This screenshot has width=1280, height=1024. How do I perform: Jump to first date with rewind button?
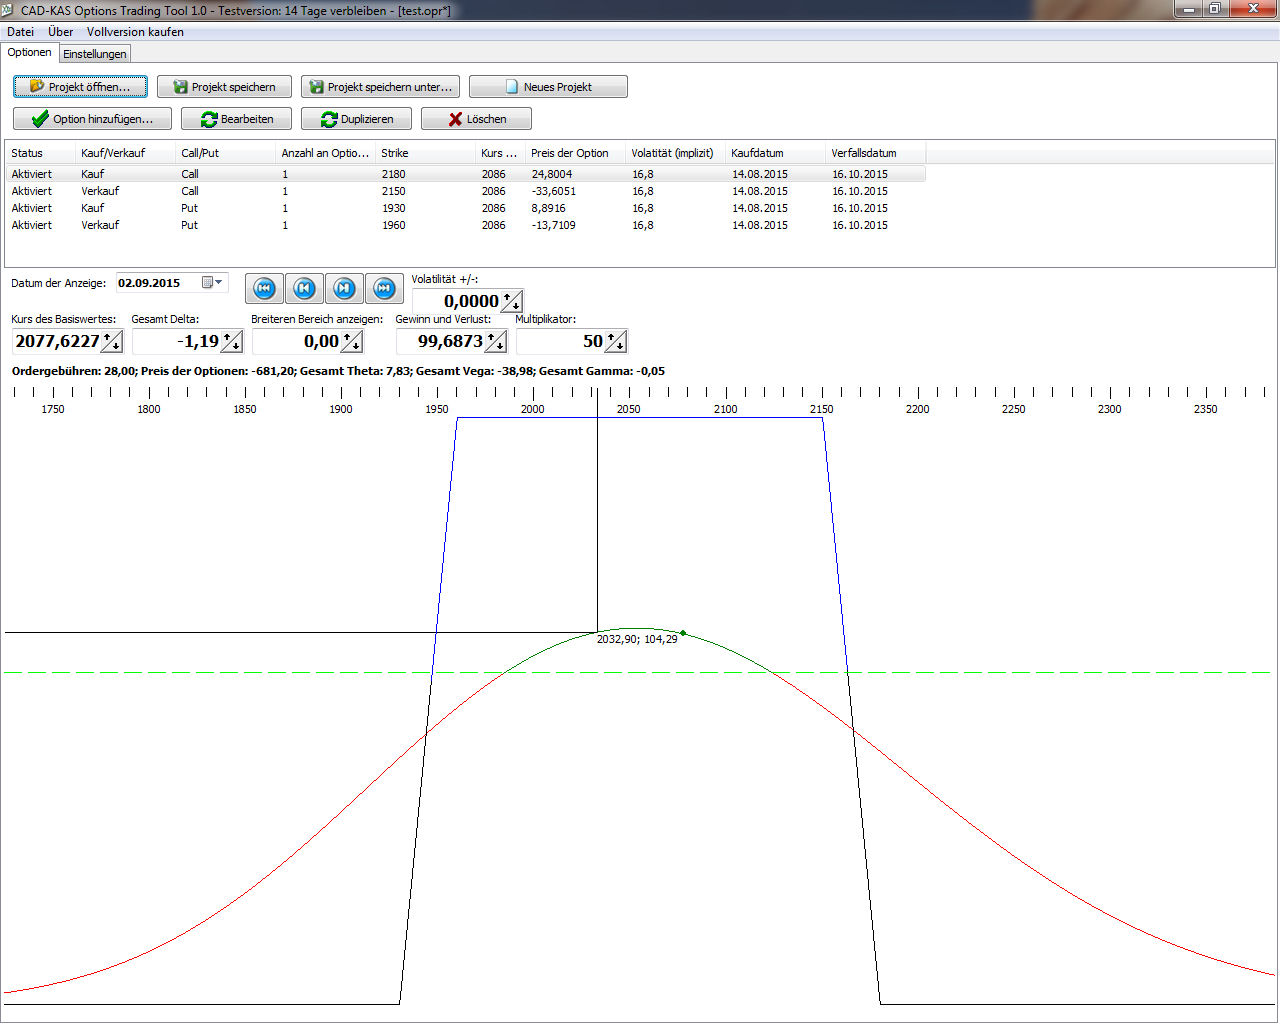[x=264, y=289]
